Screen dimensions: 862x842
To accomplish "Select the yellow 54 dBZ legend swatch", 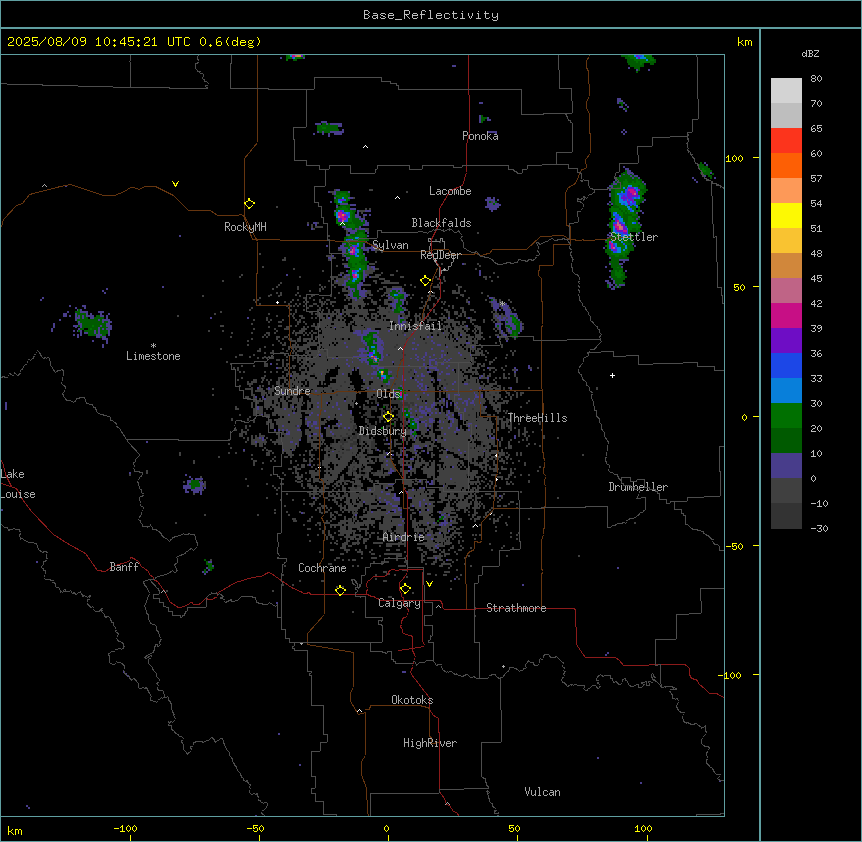I will [786, 215].
